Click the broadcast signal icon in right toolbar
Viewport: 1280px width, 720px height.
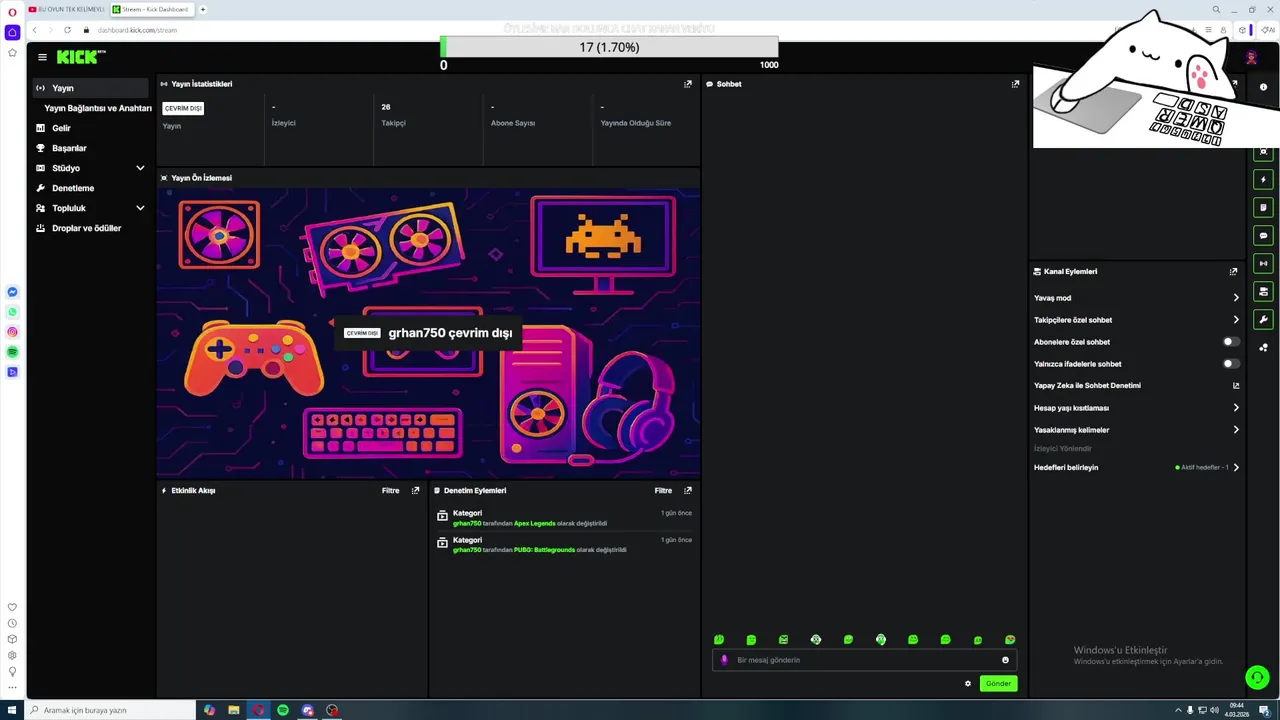(1263, 264)
